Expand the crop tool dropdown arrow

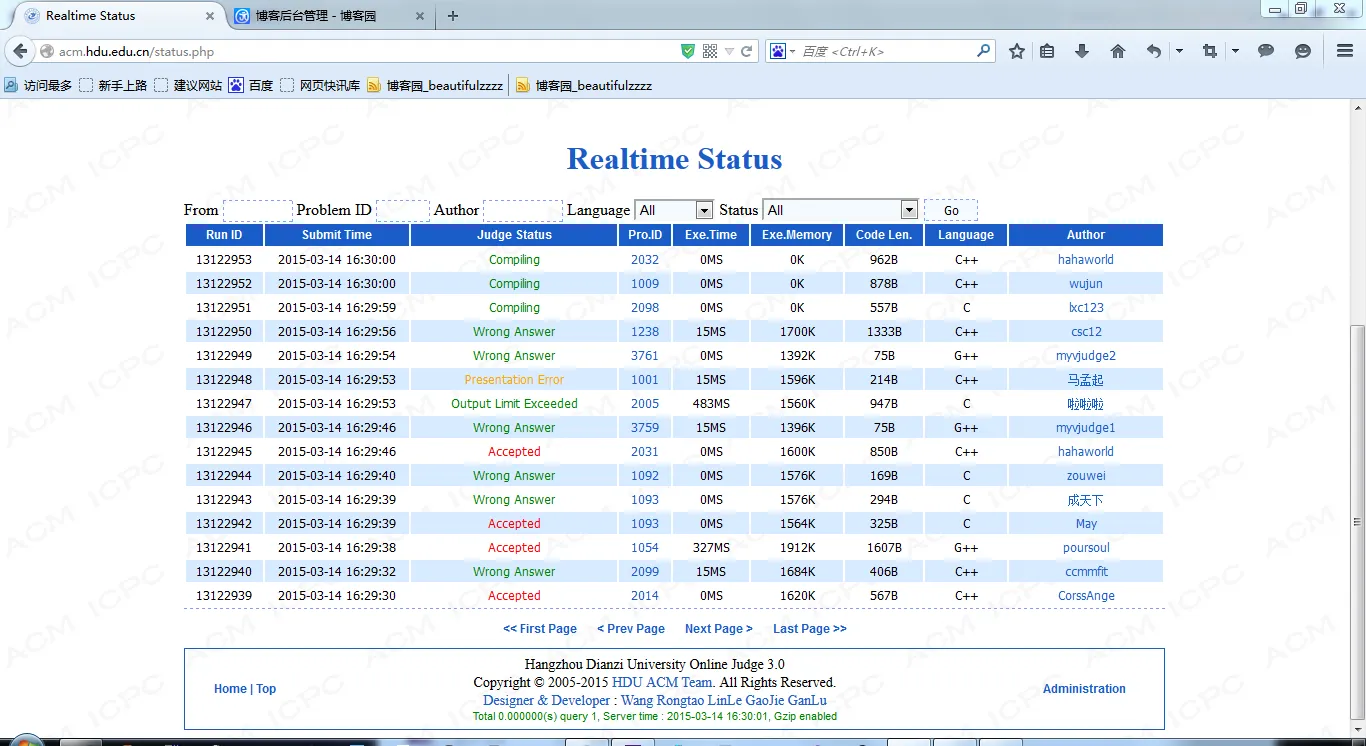click(x=1235, y=51)
